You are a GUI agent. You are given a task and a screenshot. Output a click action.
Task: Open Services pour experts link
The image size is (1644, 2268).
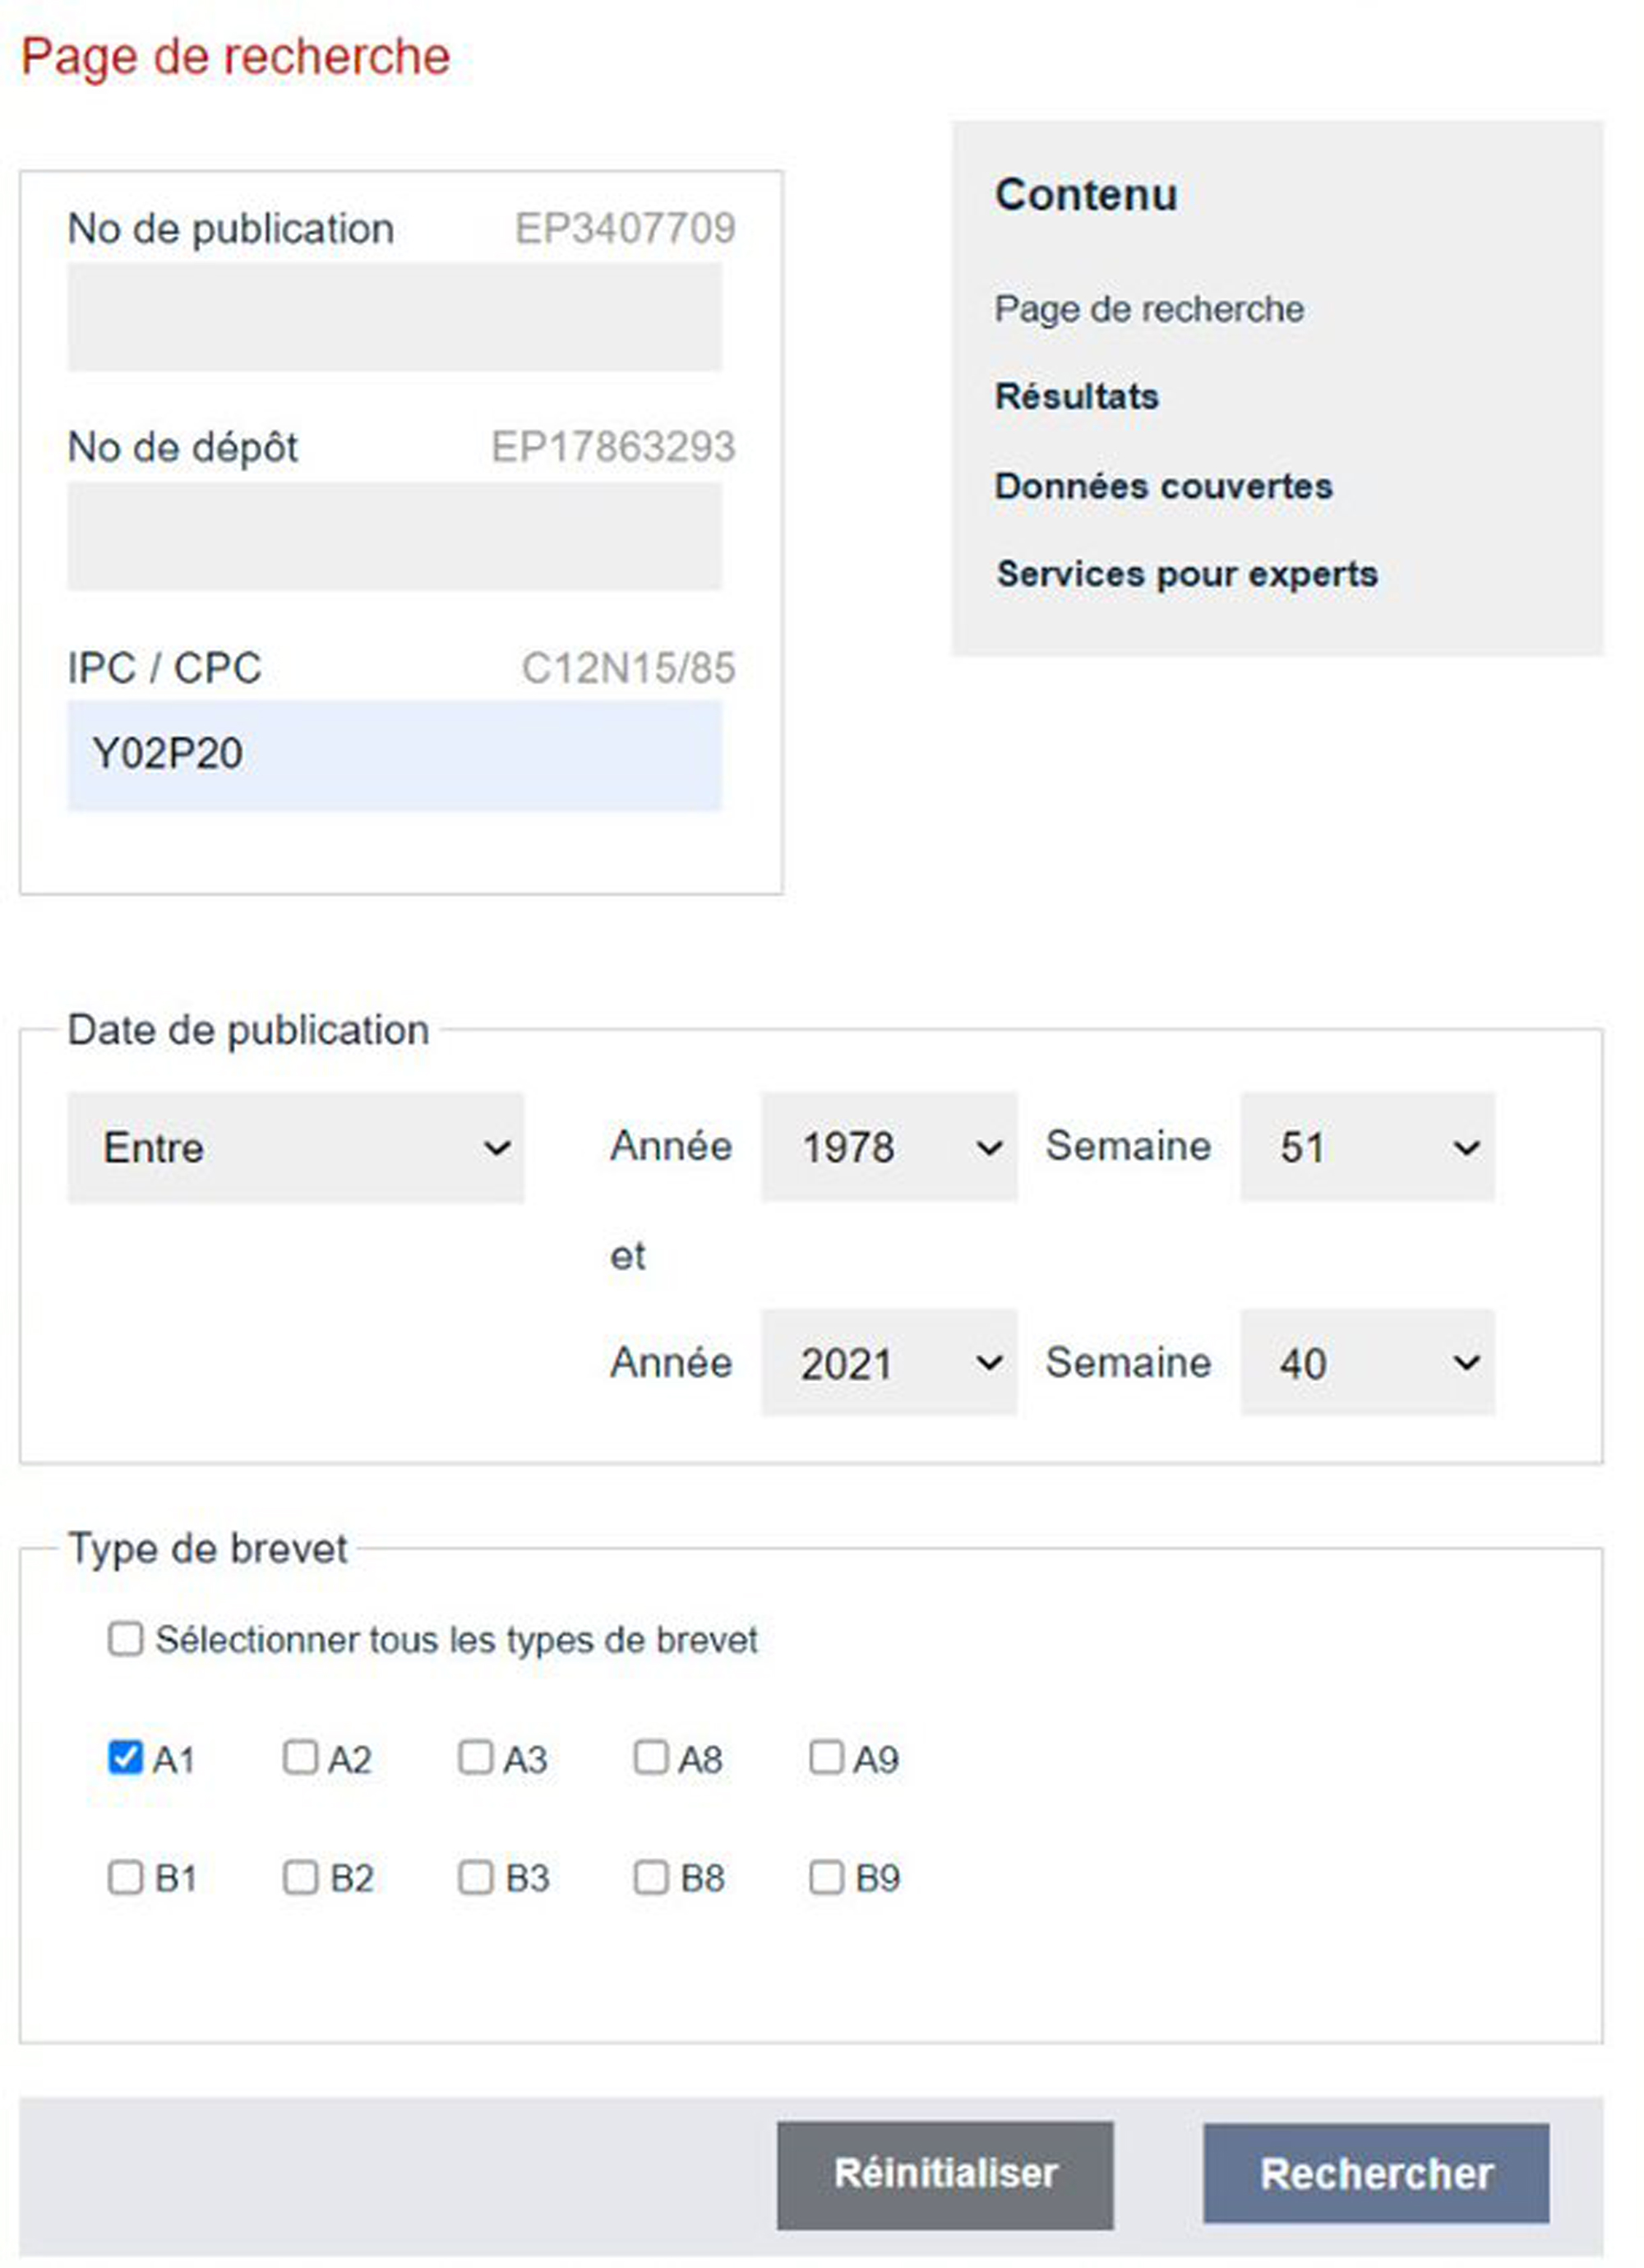coord(1187,574)
